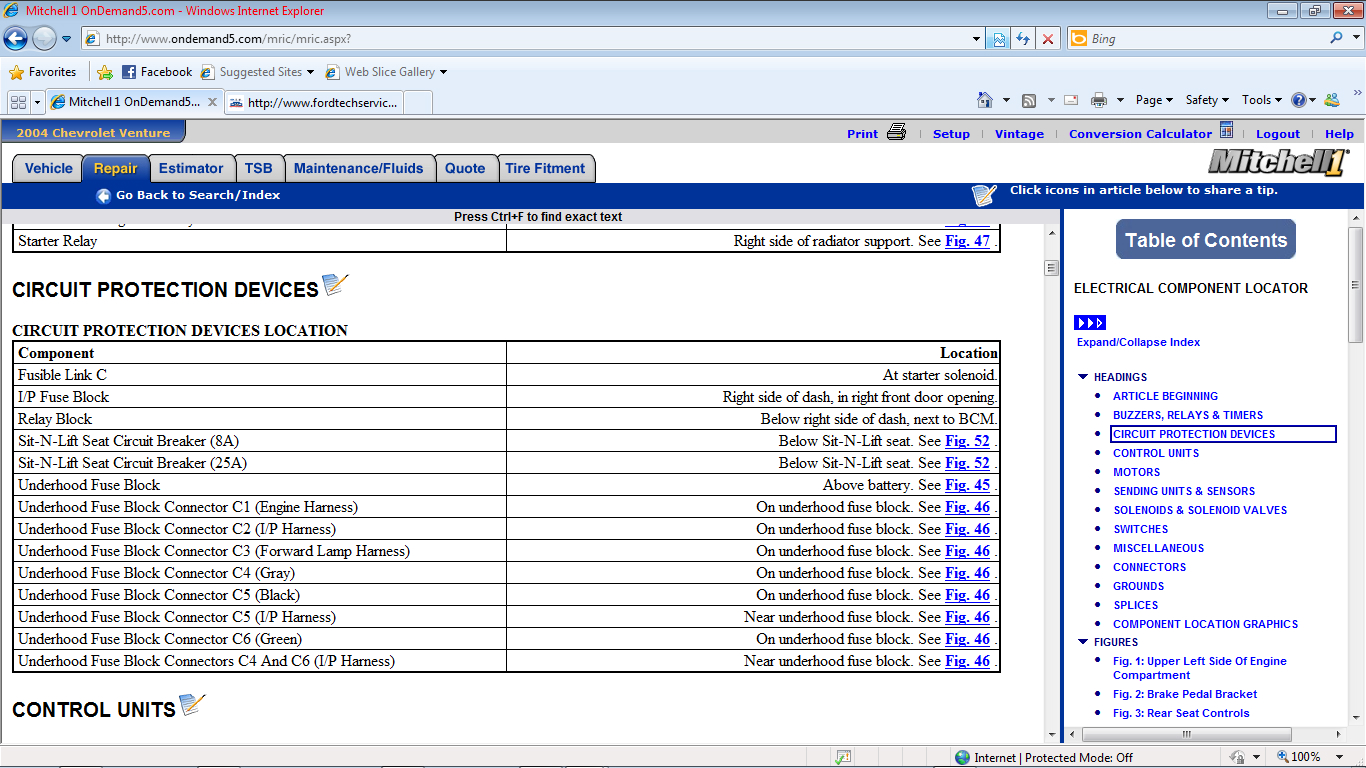
Task: Click the Read Mail envelope icon
Action: coord(1071,100)
